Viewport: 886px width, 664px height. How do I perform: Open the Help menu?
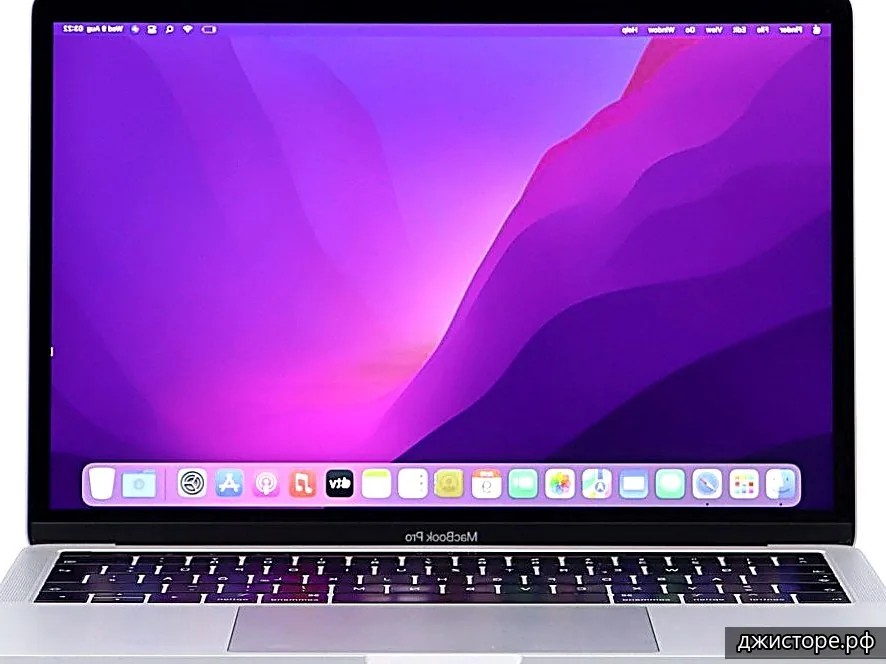point(629,30)
